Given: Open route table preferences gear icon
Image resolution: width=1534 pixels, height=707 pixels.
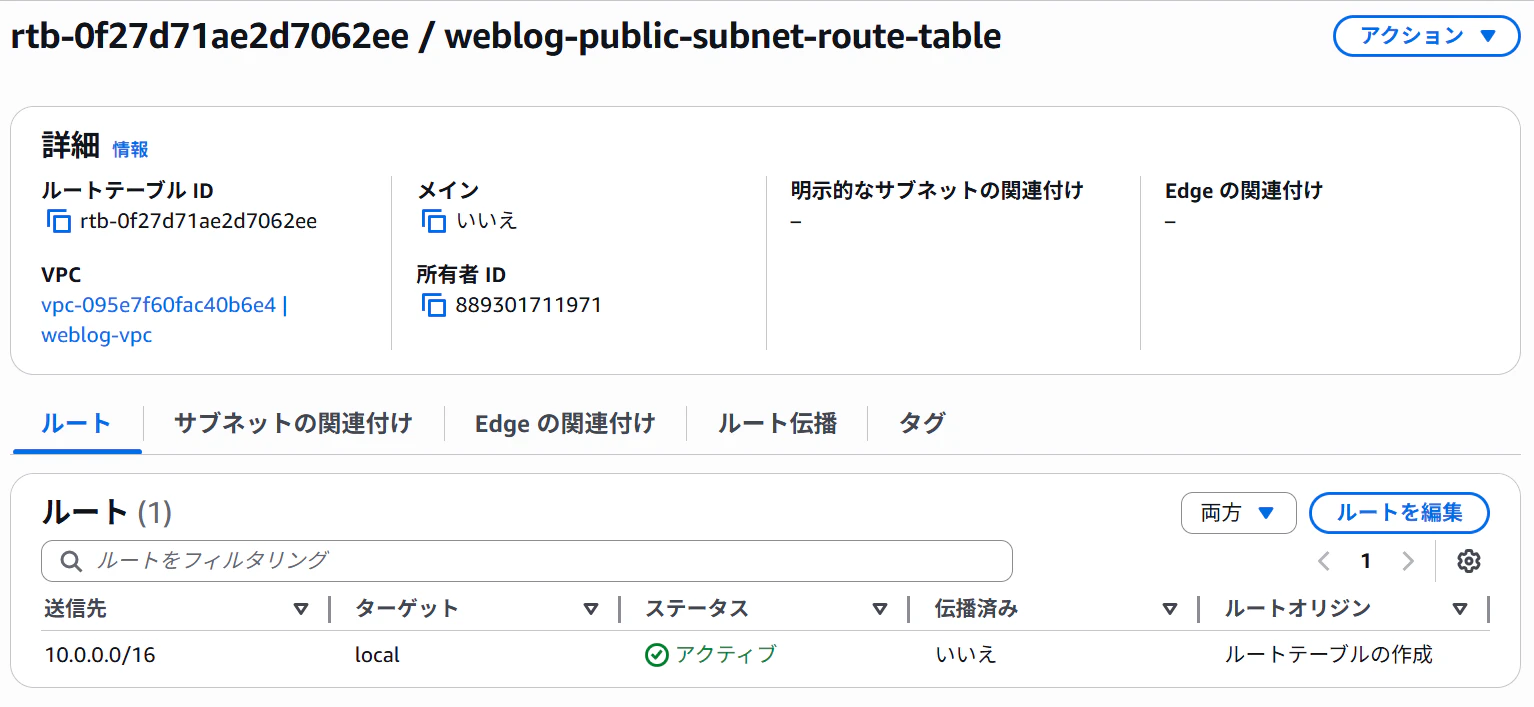Looking at the screenshot, I should point(1468,561).
